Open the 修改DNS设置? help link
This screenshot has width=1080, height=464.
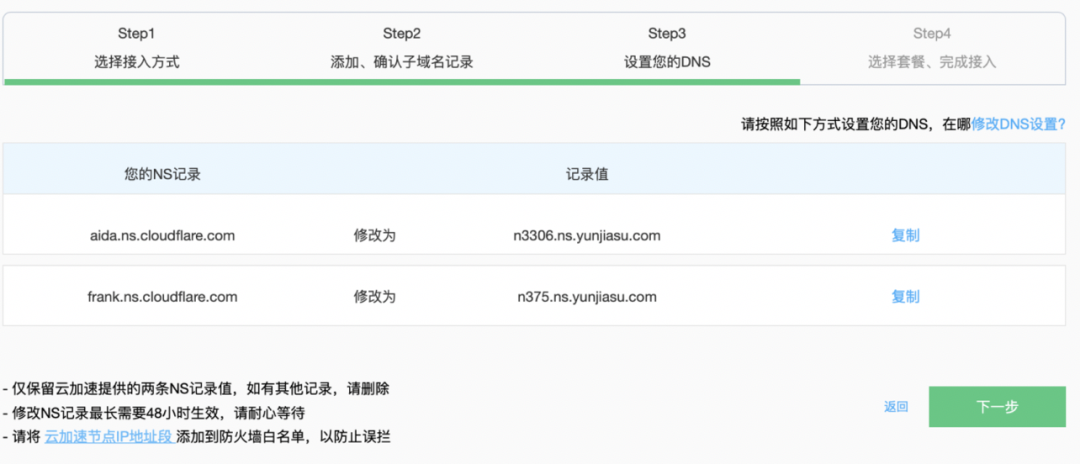[x=1018, y=125]
